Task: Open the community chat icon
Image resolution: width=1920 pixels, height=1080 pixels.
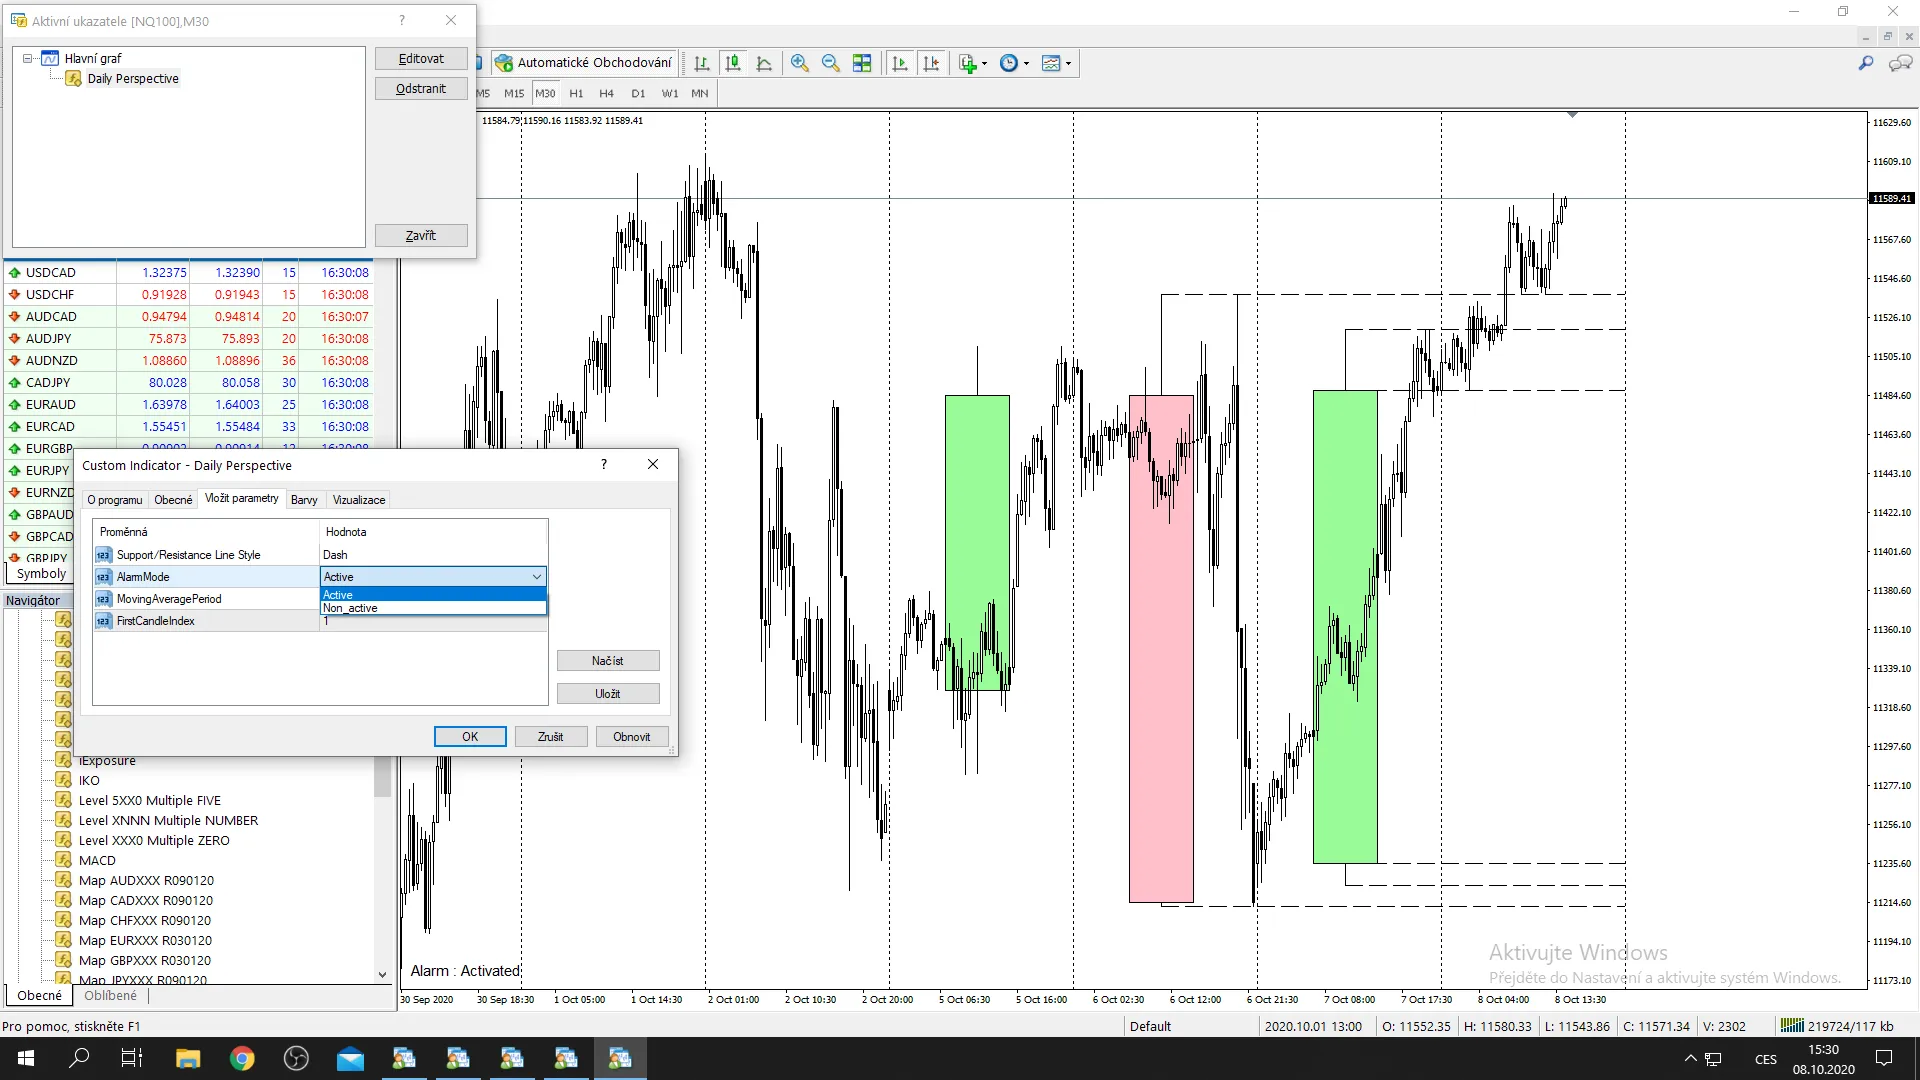Action: point(1901,62)
